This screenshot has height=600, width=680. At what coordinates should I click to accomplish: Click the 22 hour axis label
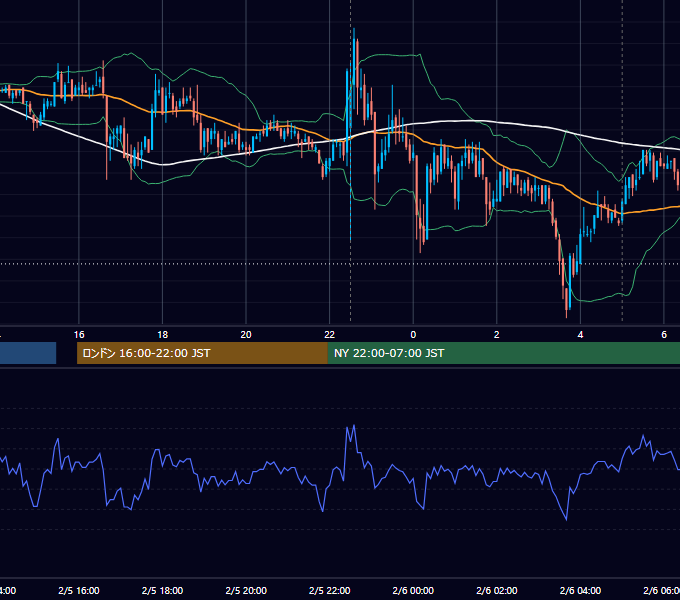pyautogui.click(x=330, y=335)
